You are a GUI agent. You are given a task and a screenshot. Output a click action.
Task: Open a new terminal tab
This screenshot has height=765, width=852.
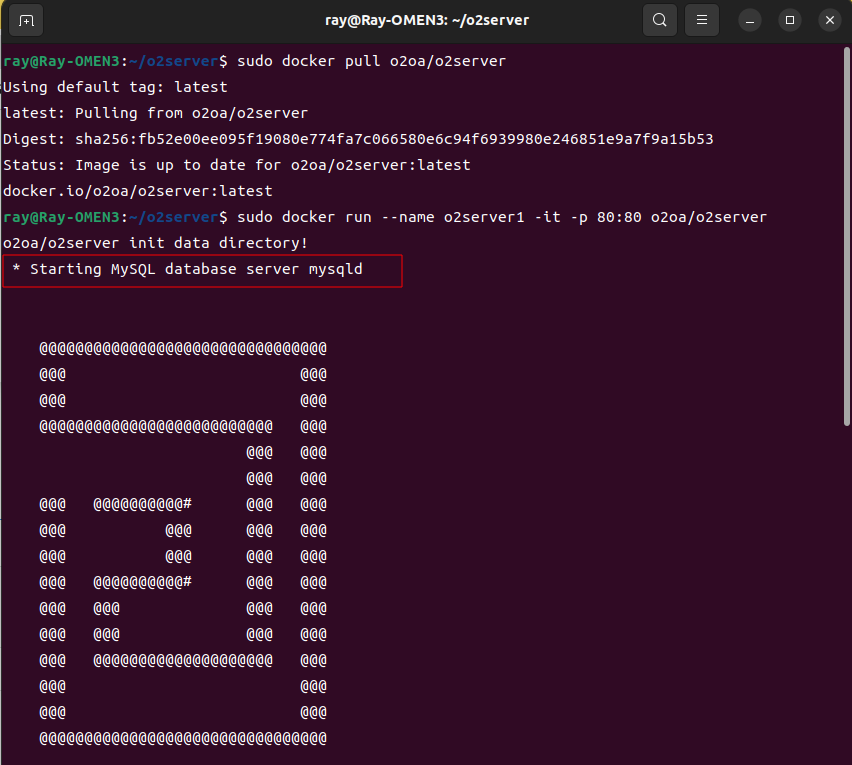click(x=26, y=20)
